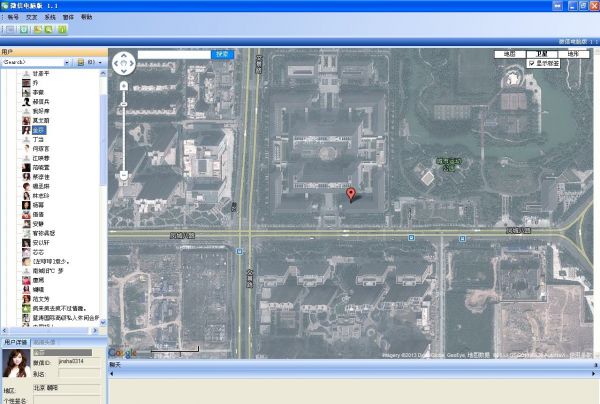The image size is (600, 404).
Task: Open the dropdown arrow after the filter icon
Action: [101, 62]
